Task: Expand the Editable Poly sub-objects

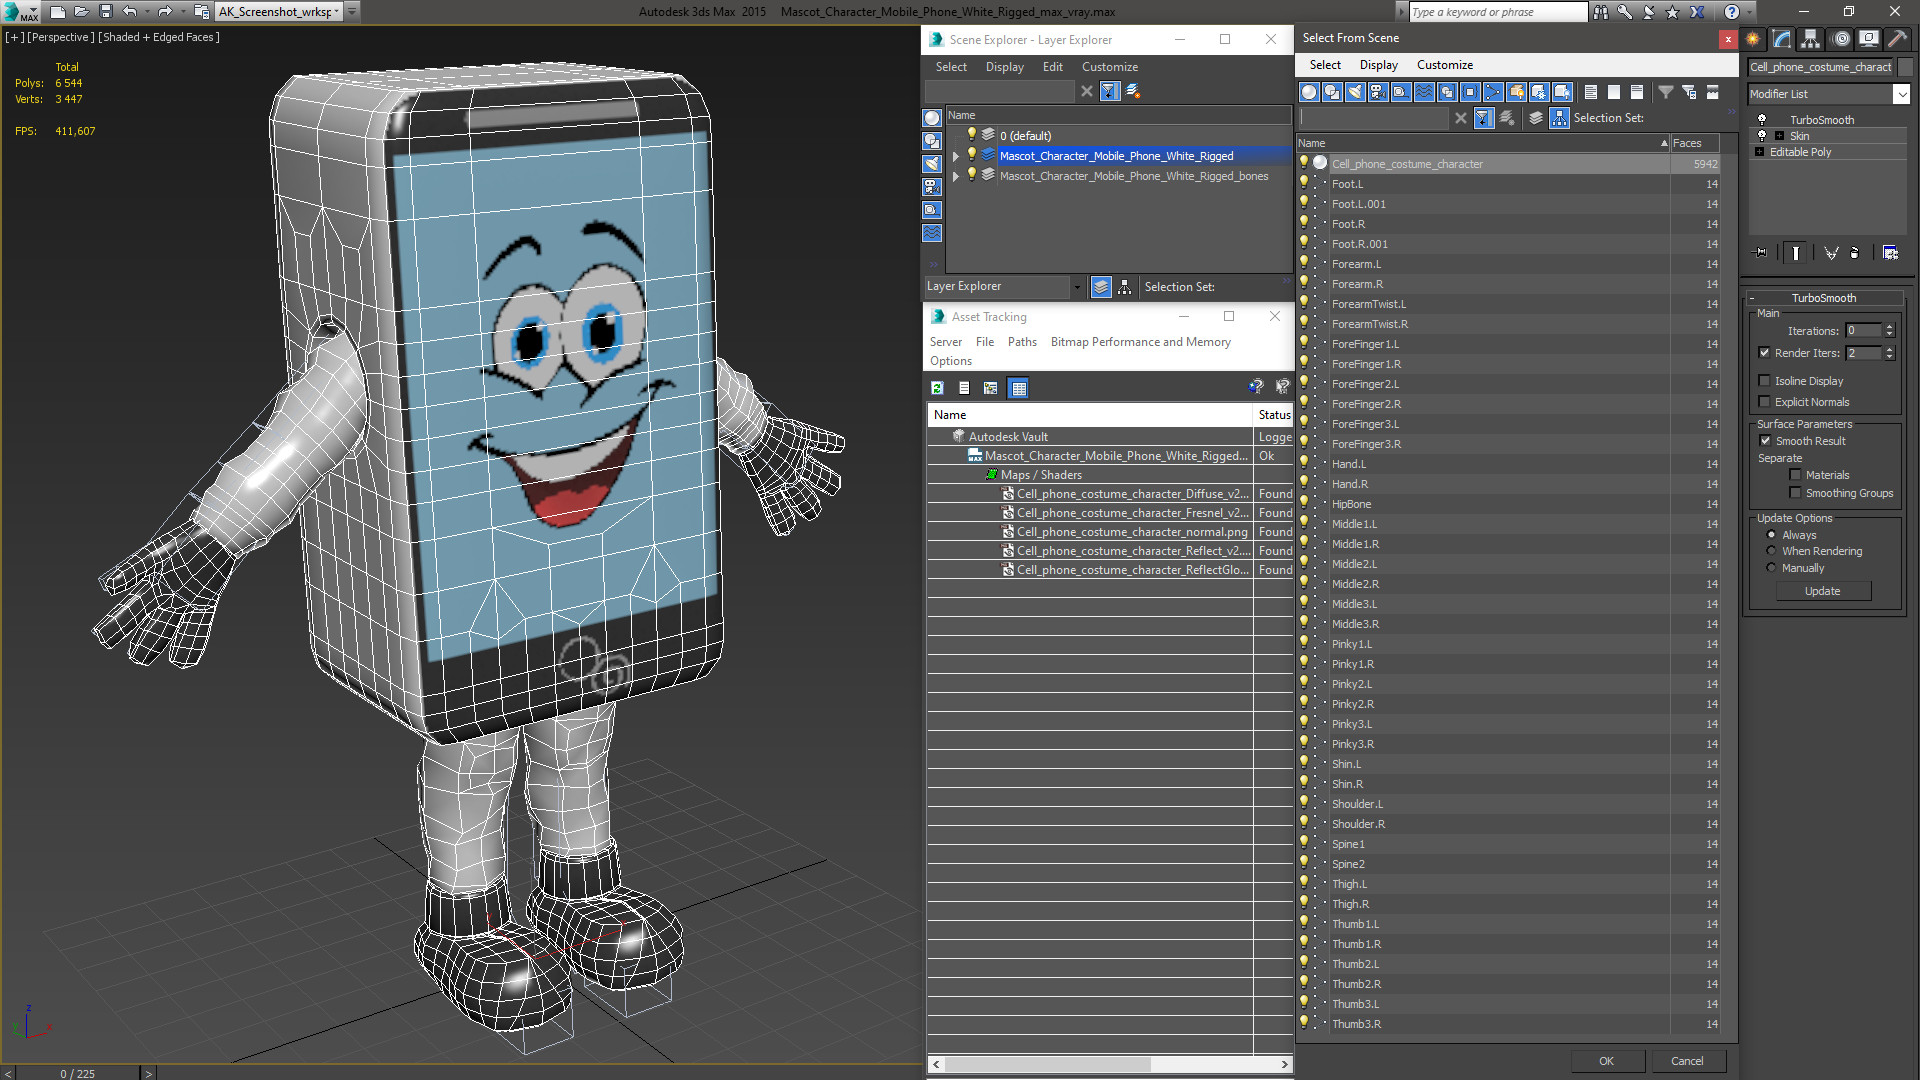Action: click(x=1759, y=152)
